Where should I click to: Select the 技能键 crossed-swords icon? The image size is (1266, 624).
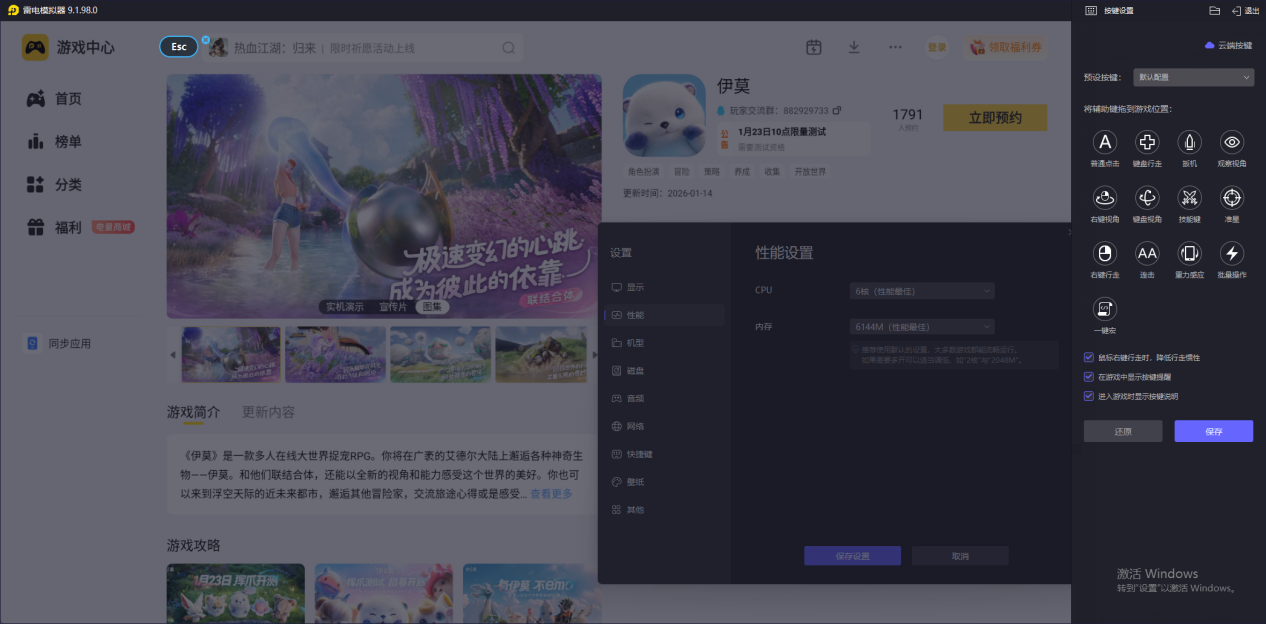coord(1189,197)
